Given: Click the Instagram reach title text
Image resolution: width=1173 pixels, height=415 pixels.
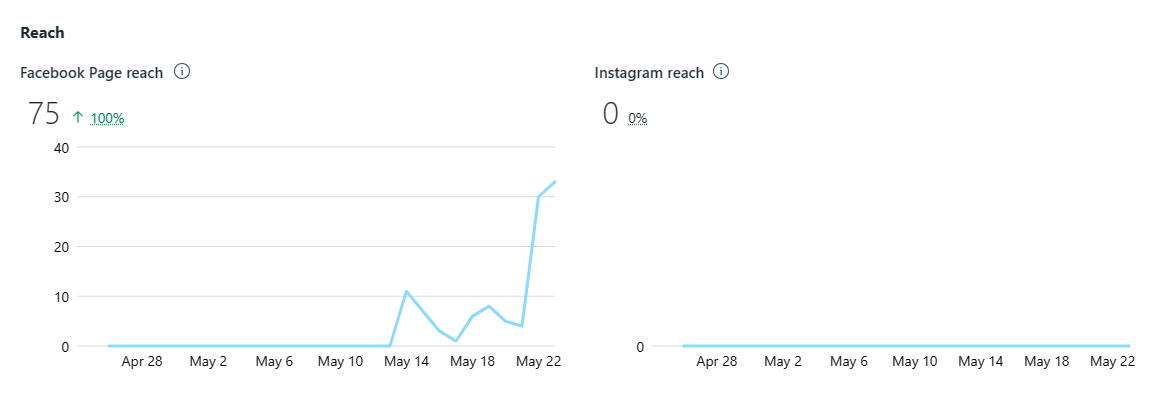Looking at the screenshot, I should point(649,73).
